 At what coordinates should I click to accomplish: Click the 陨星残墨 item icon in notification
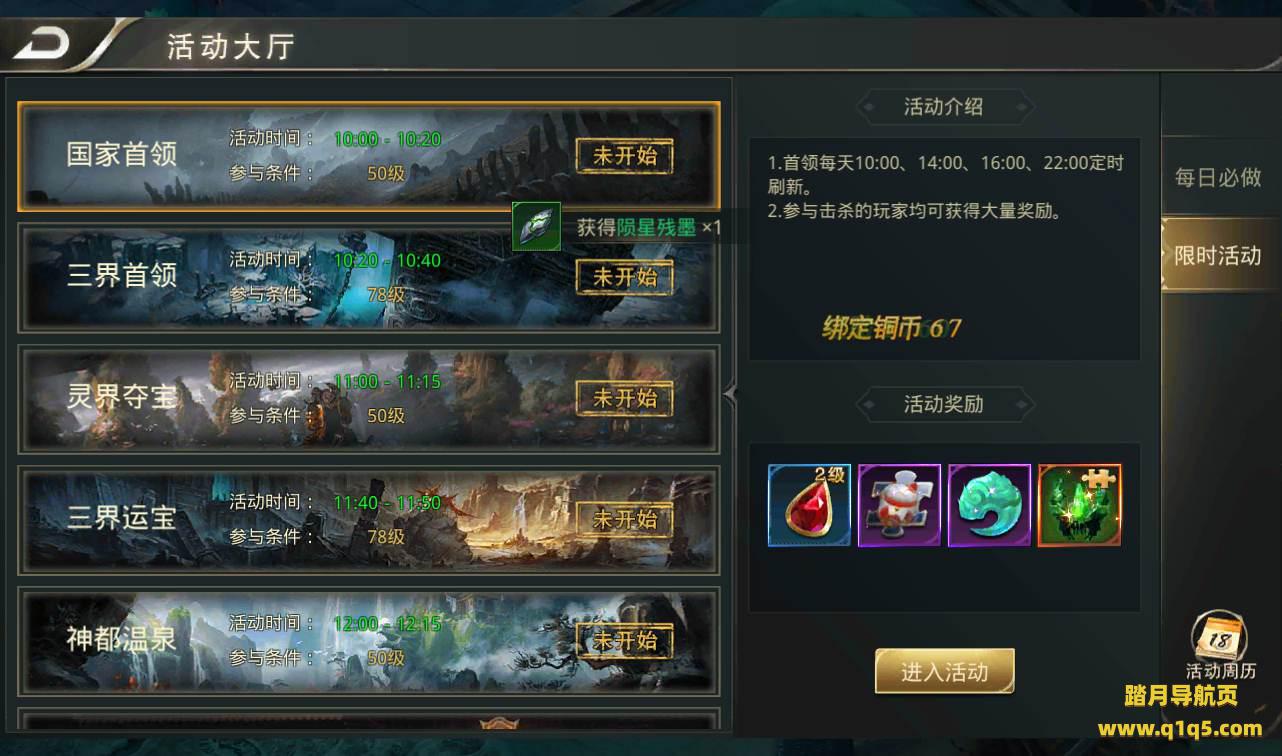[536, 226]
